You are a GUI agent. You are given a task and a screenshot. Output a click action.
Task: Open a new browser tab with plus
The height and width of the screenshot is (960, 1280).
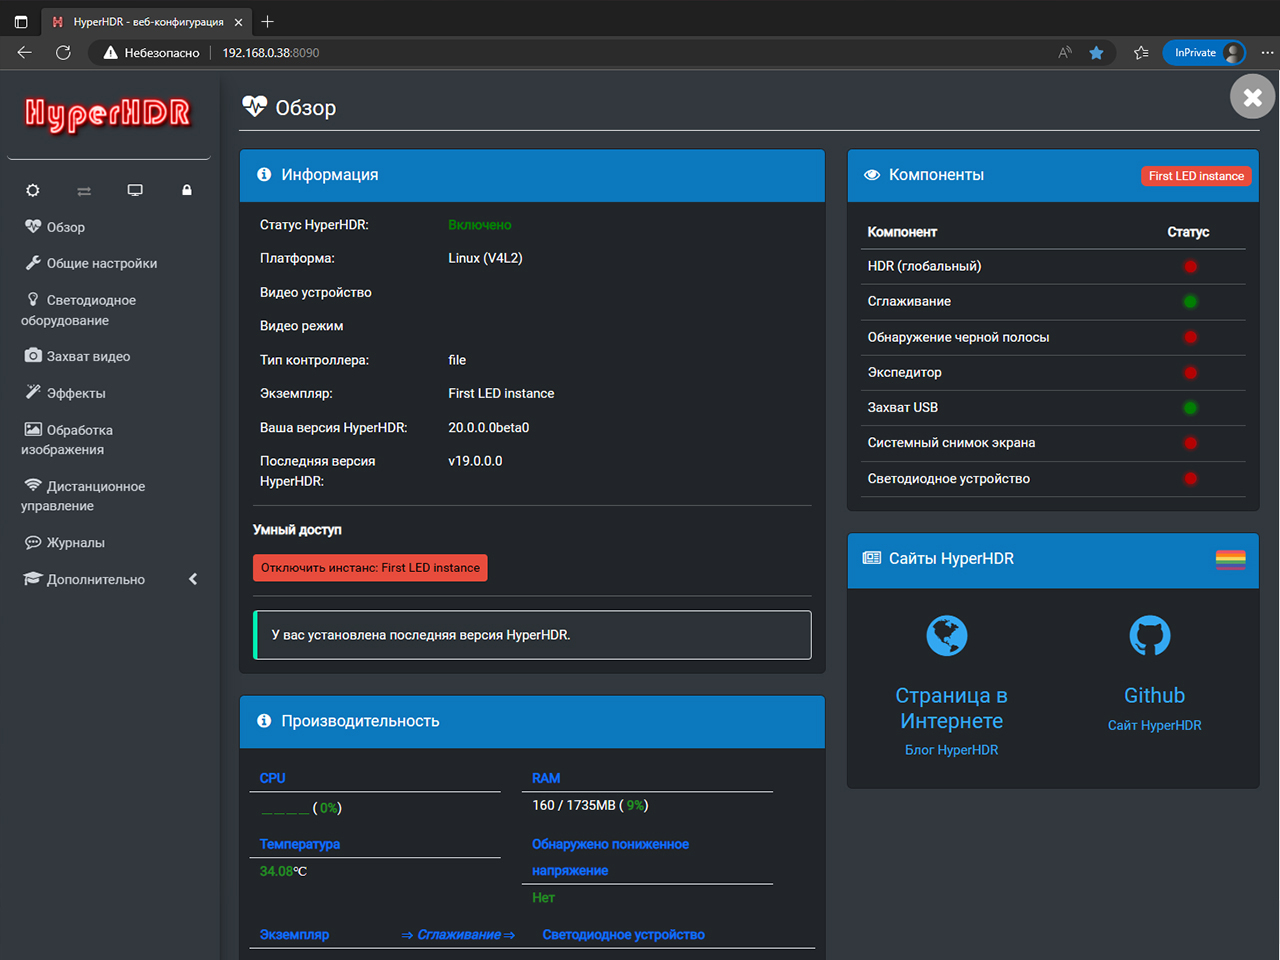(x=267, y=21)
